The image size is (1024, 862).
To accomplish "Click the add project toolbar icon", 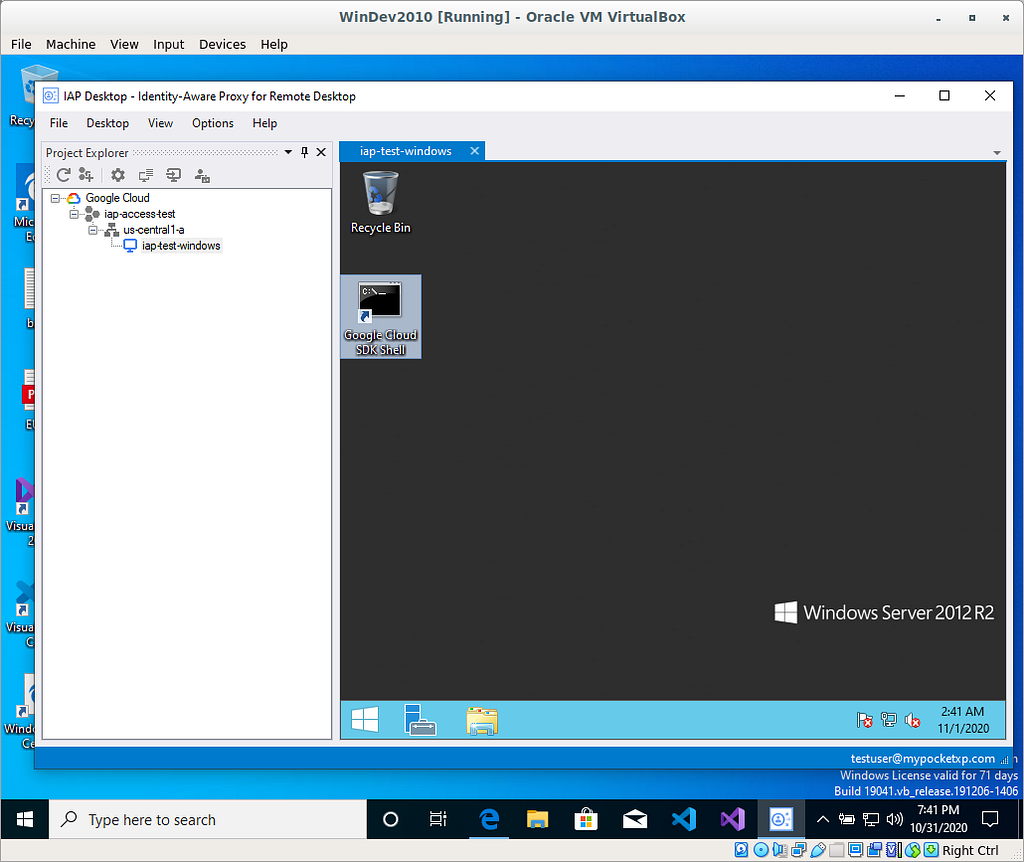I will pos(86,175).
